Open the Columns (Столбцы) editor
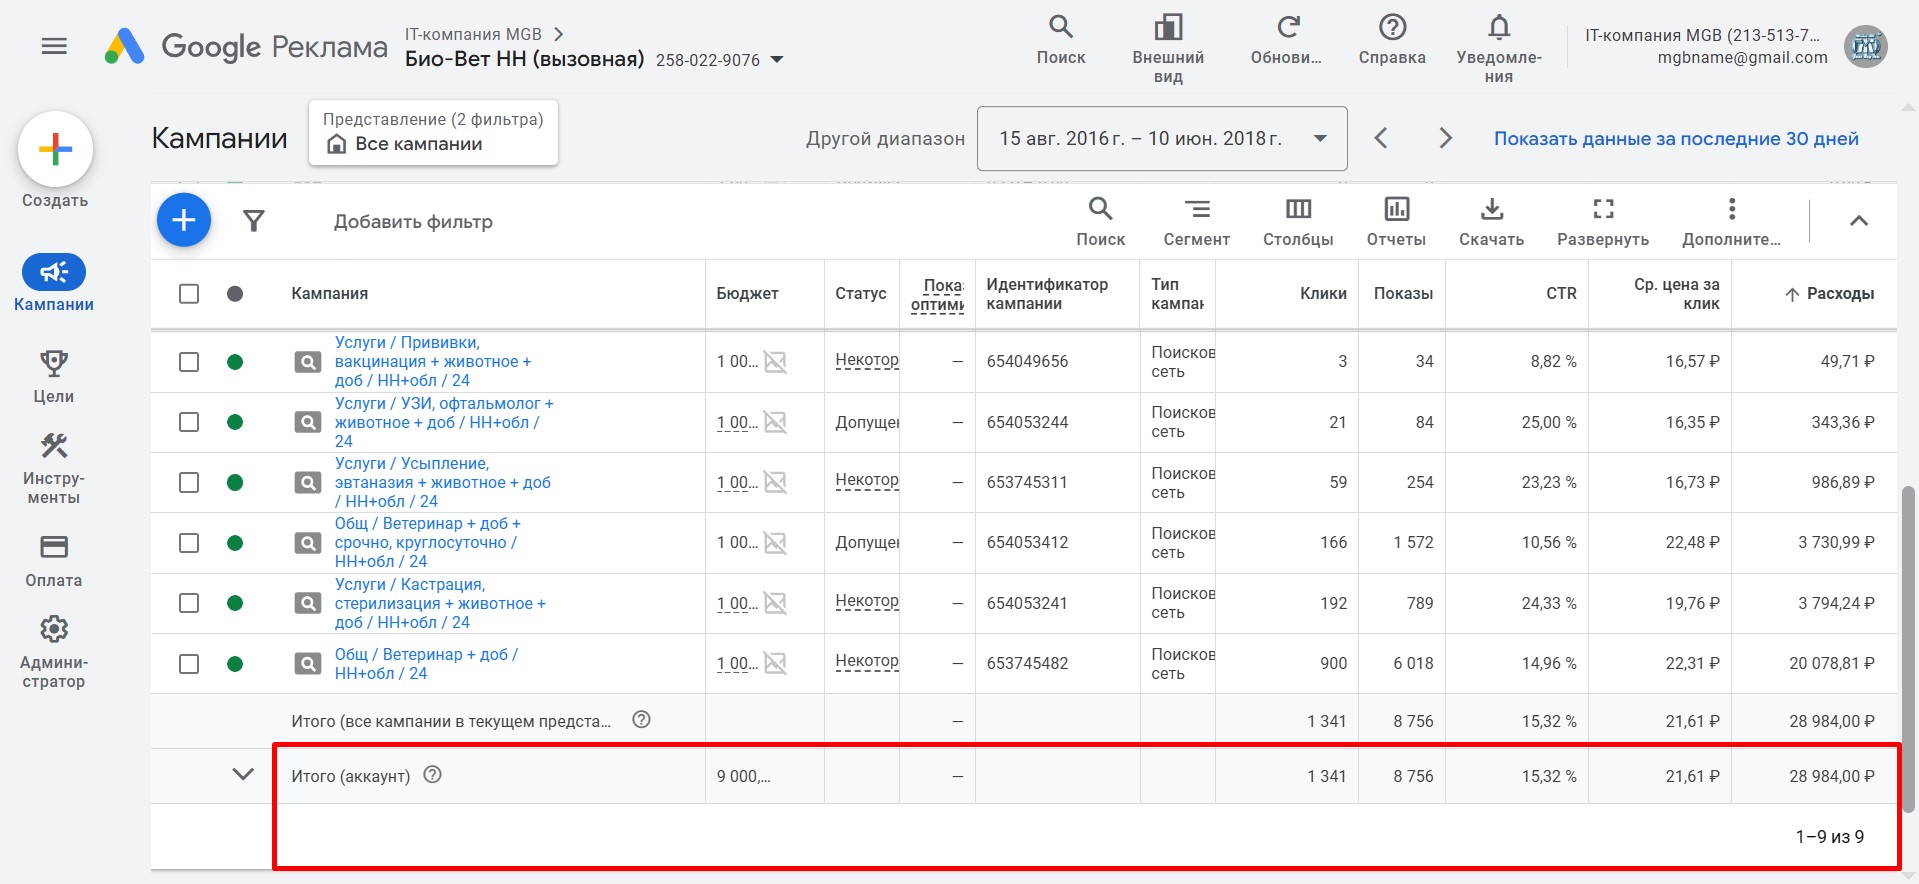This screenshot has width=1919, height=884. pos(1298,222)
